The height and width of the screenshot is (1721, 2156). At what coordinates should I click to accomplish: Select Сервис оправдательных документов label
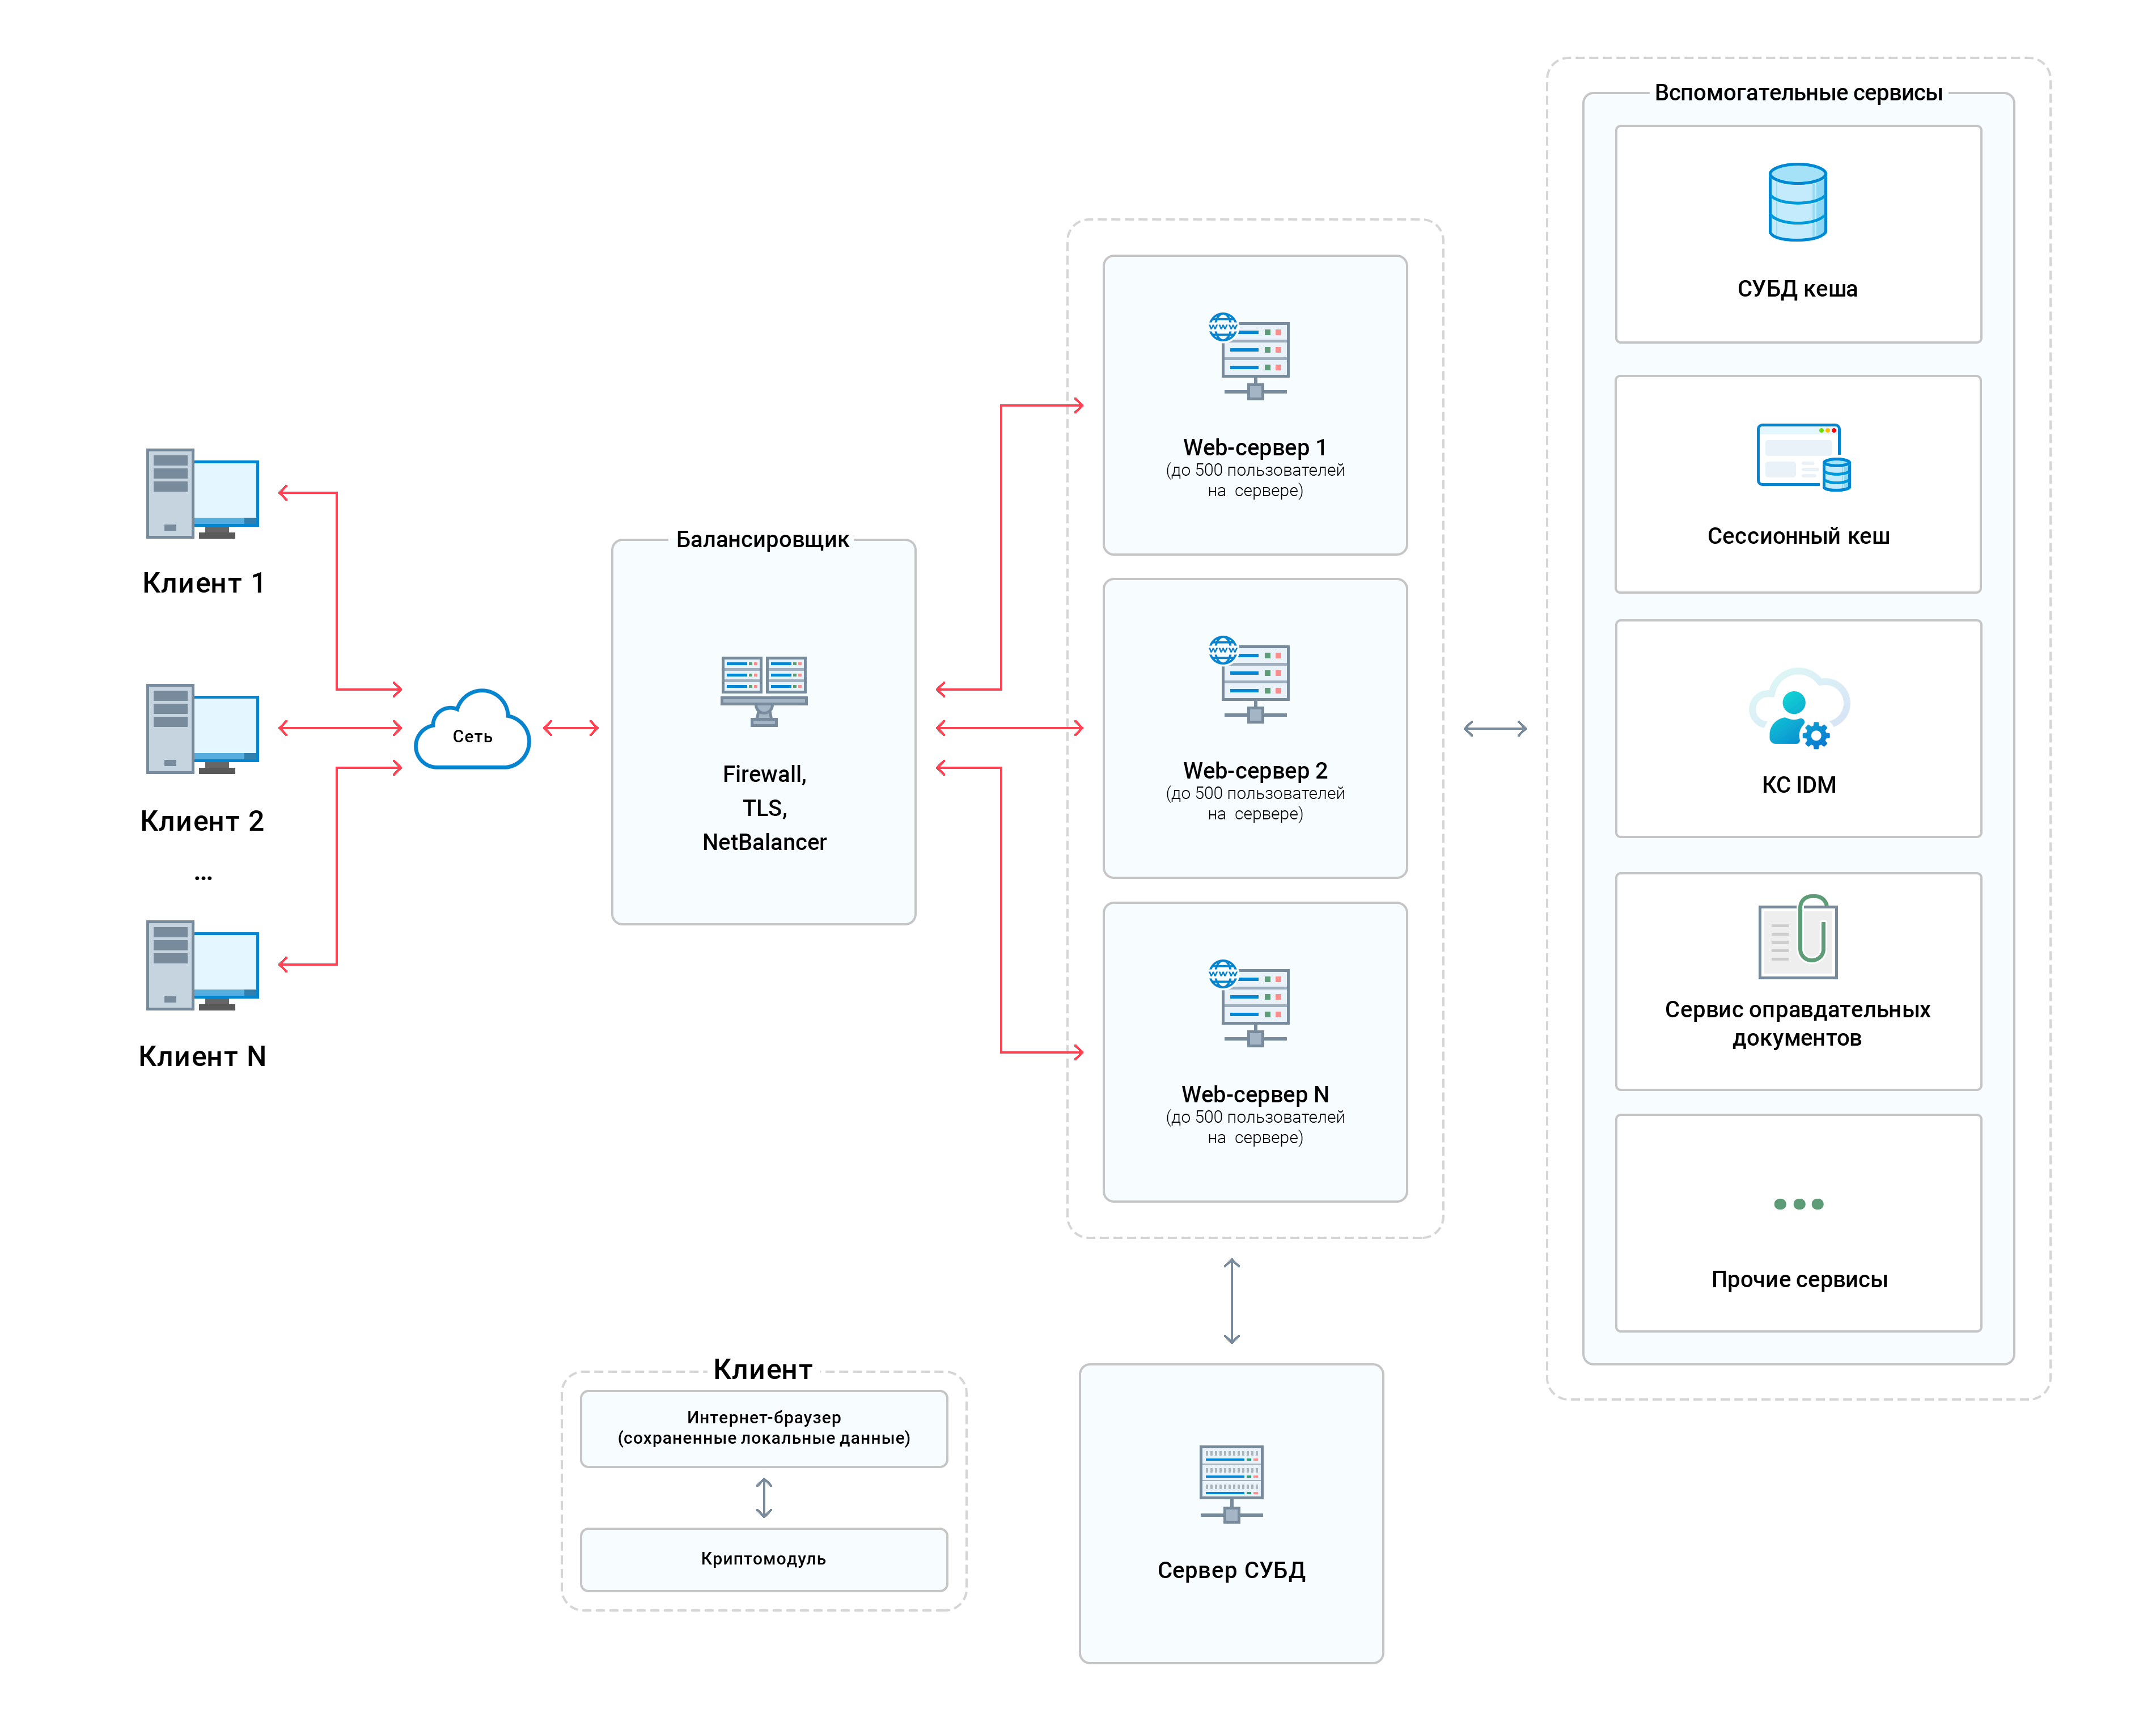[1797, 1024]
